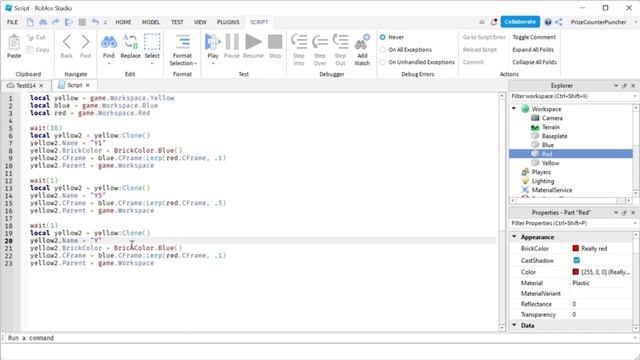This screenshot has width=640, height=360.
Task: Open the Replace tool
Action: 130,42
